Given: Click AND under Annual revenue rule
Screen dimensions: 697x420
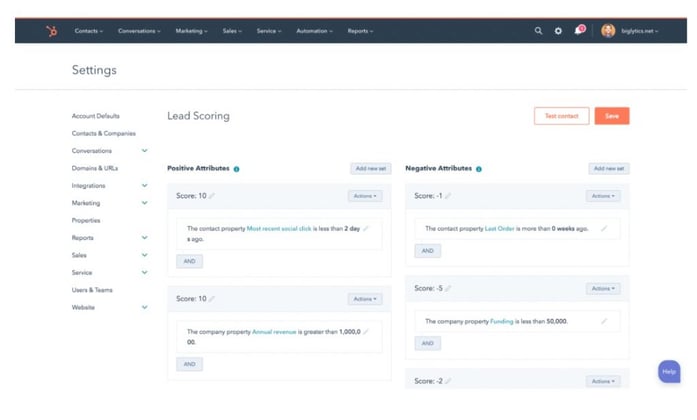Looking at the screenshot, I should pyautogui.click(x=189, y=364).
